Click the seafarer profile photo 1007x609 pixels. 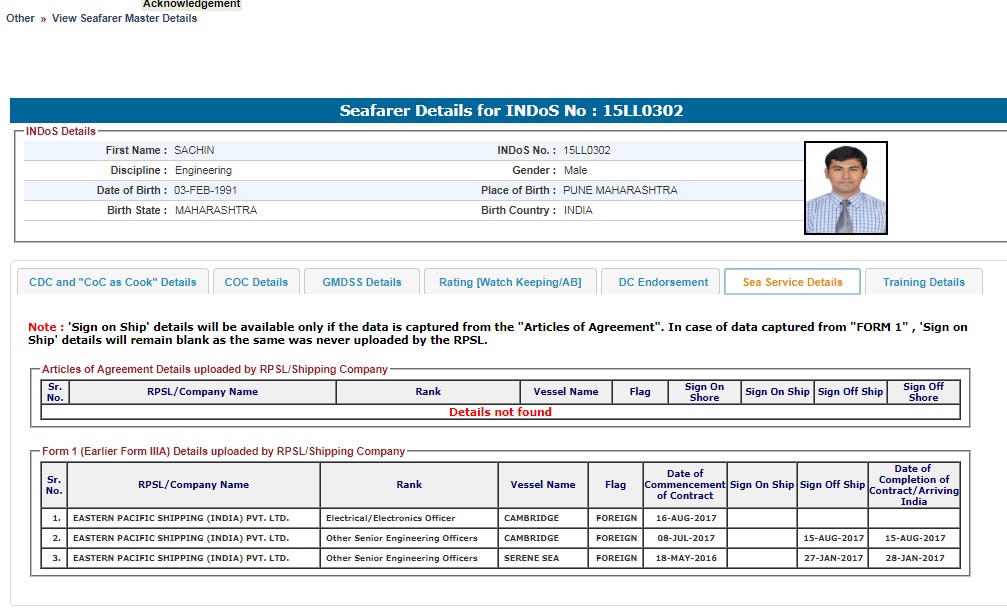845,188
